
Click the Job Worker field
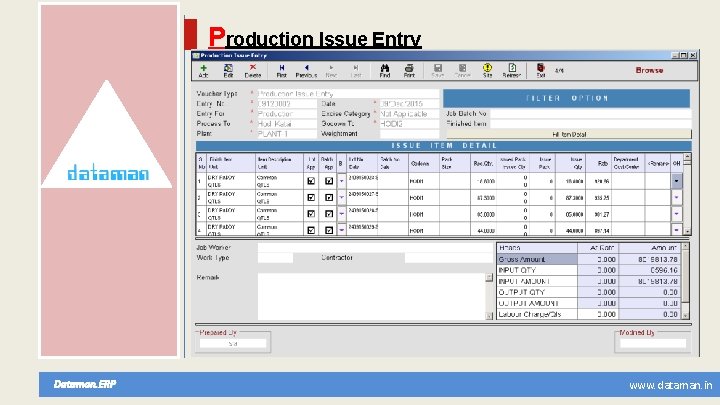pyautogui.click(x=375, y=248)
